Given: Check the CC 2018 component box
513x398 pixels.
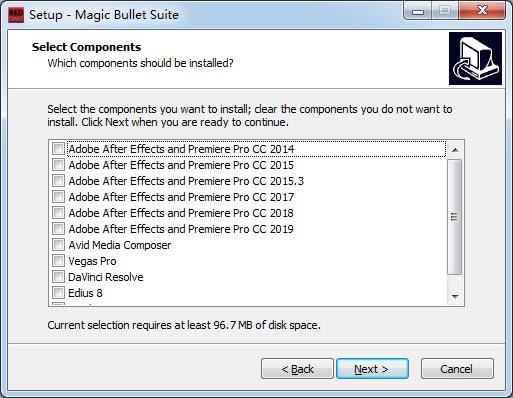Looking at the screenshot, I should coord(58,213).
